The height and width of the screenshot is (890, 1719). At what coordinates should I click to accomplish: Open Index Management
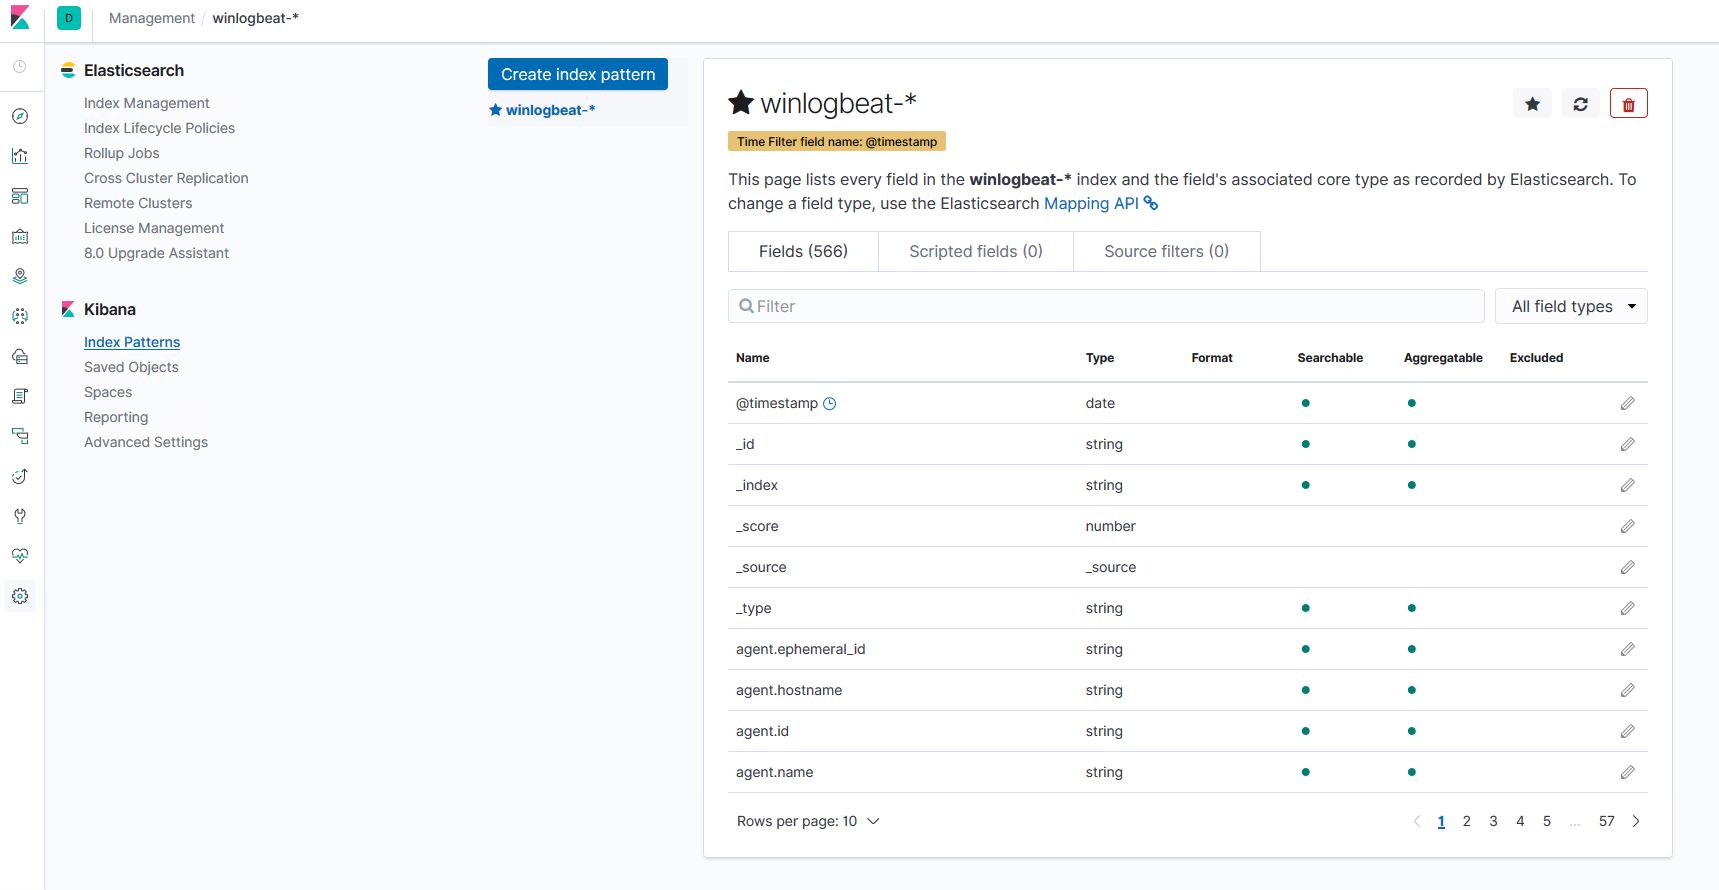[147, 103]
